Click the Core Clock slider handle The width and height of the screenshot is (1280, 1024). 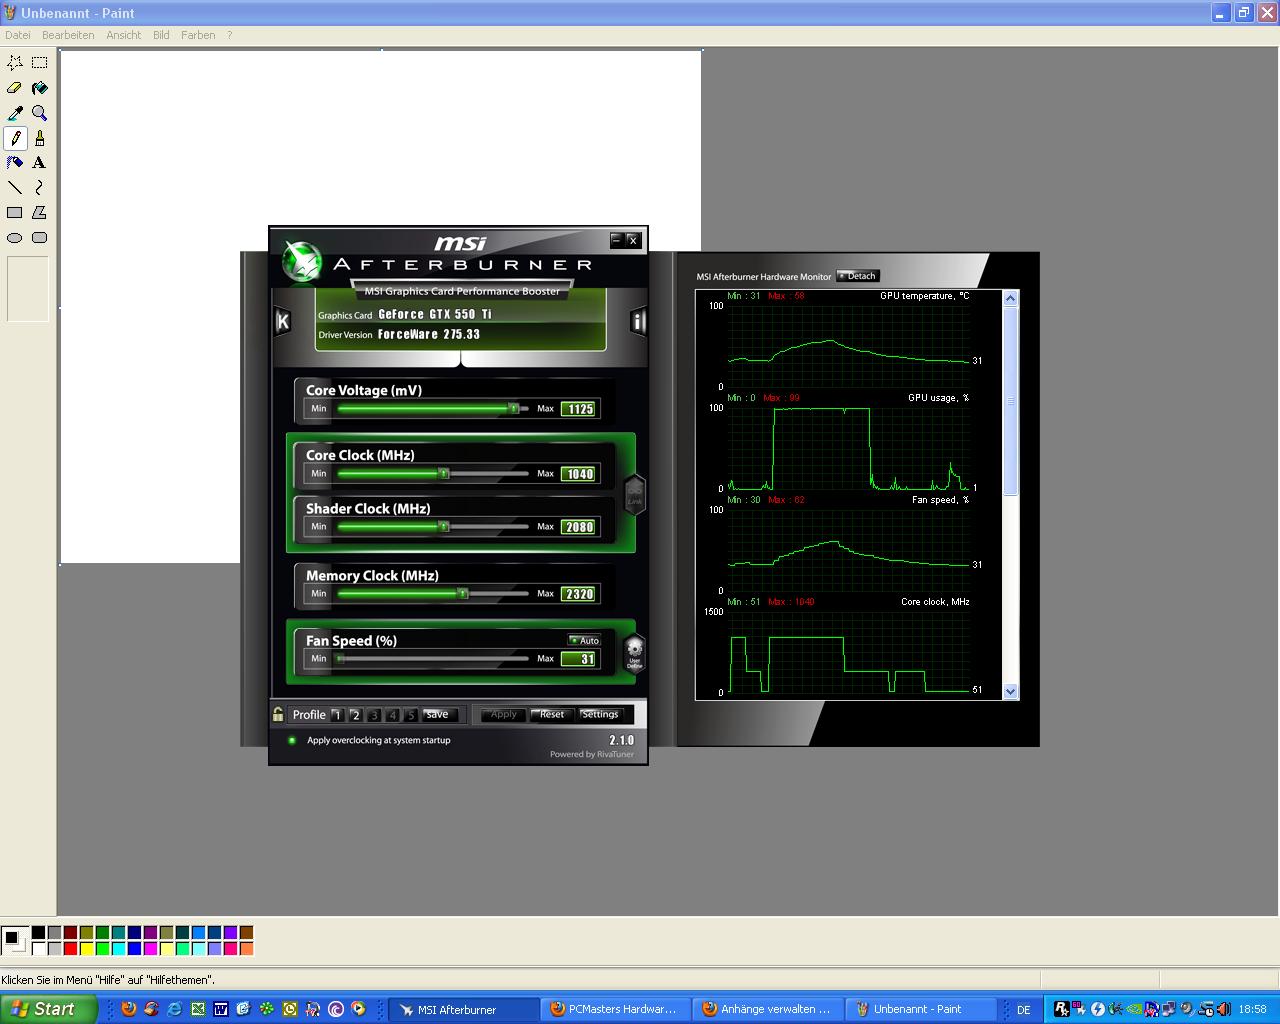tap(444, 474)
